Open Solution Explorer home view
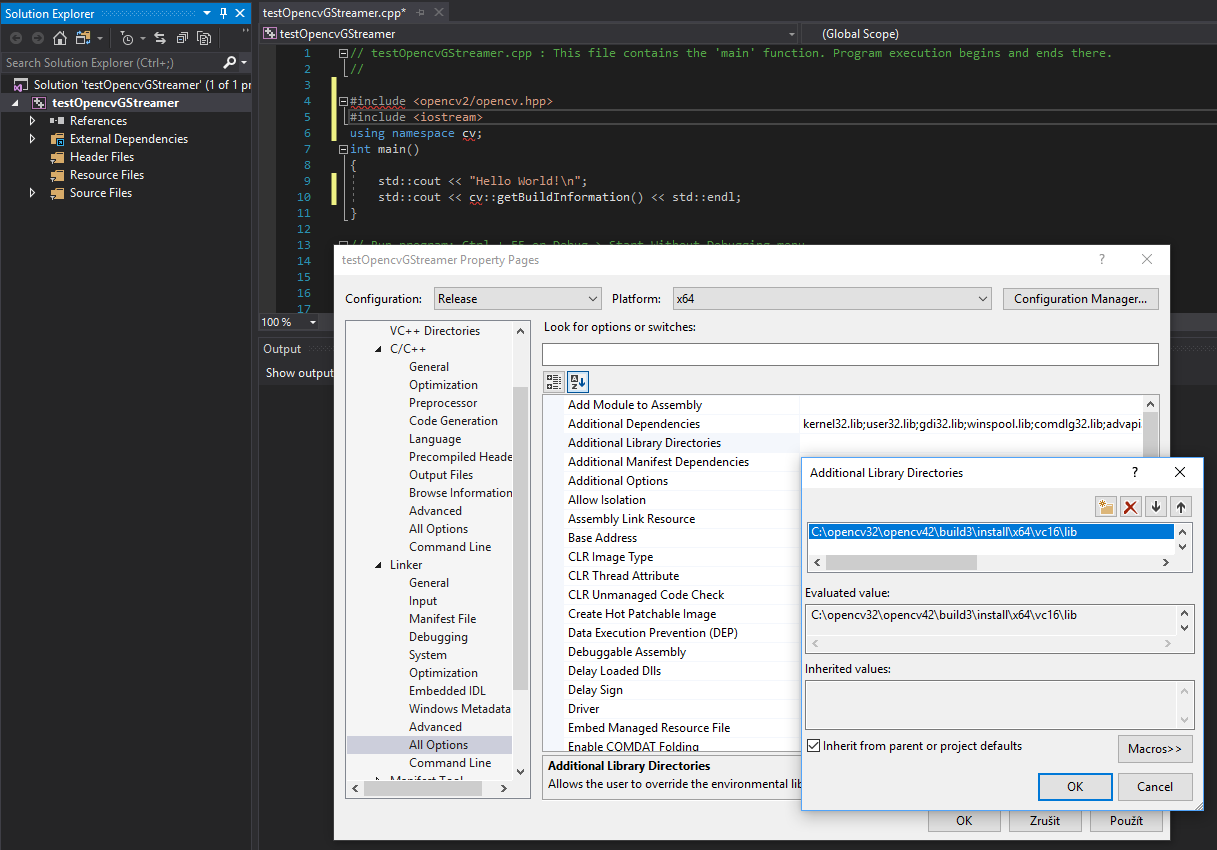This screenshot has height=850, width=1217. tap(59, 38)
